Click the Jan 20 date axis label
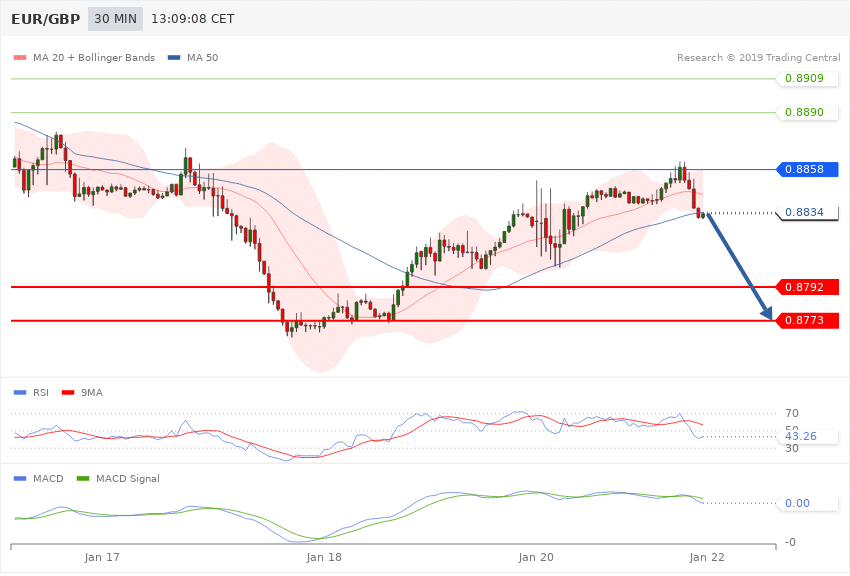This screenshot has height=576, width=850. 536,558
